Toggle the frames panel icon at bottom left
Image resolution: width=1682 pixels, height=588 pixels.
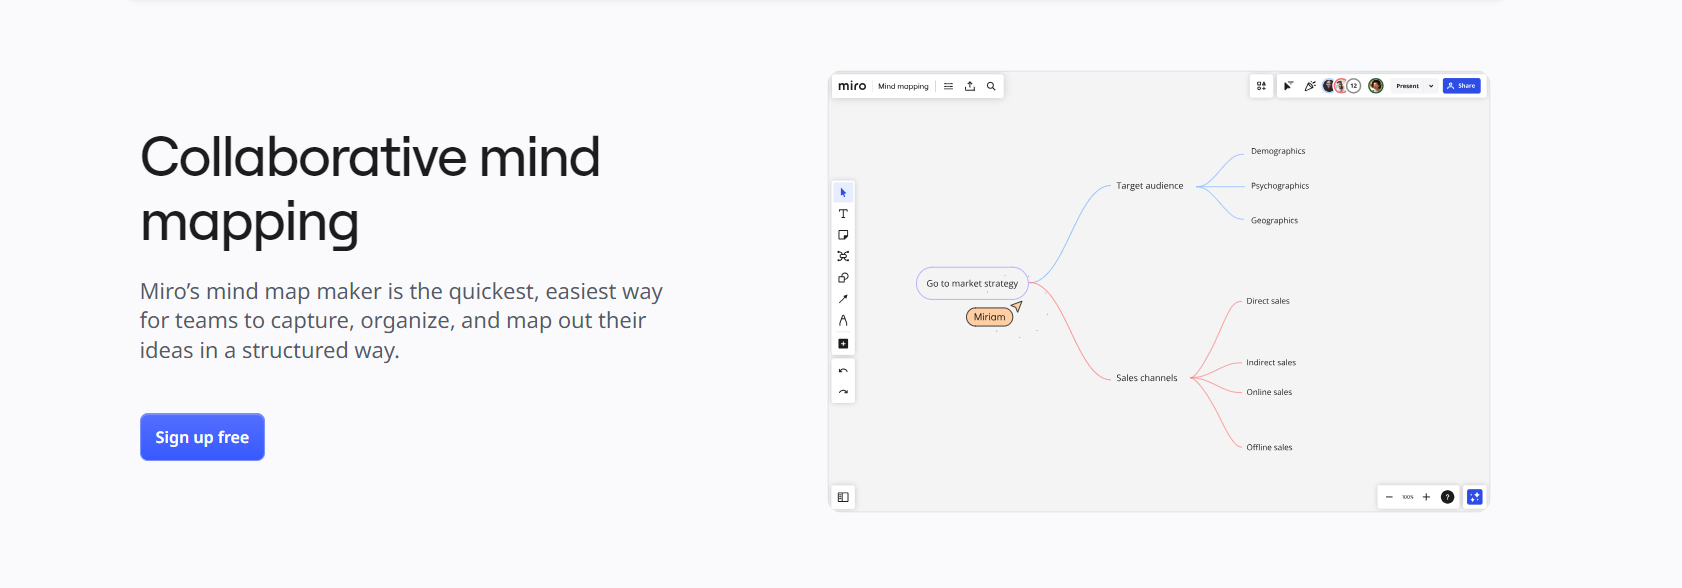pos(843,497)
